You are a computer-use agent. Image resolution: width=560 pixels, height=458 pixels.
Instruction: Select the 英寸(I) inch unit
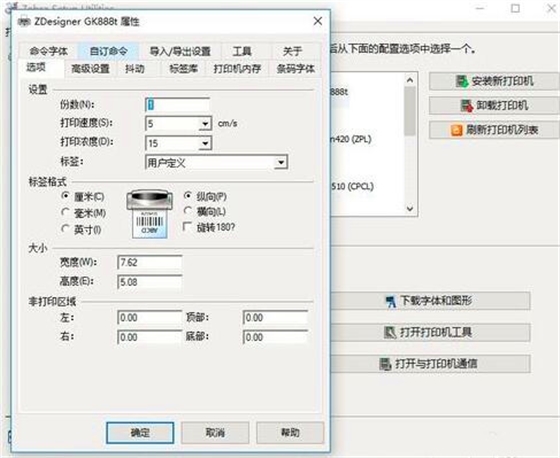tap(65, 228)
